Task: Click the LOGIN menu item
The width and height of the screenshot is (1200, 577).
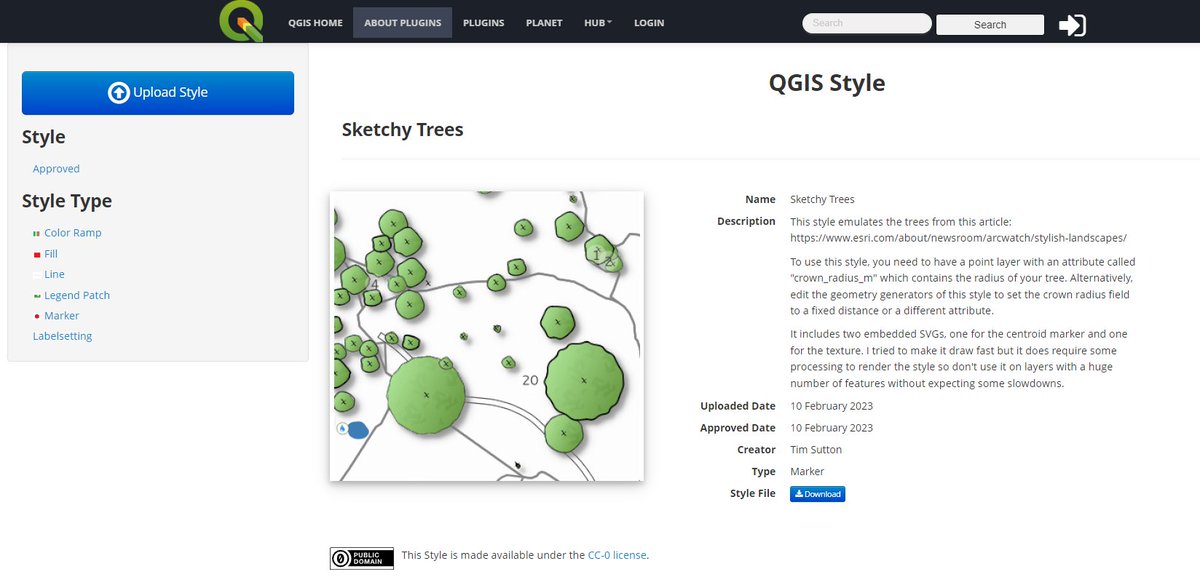Action: (649, 23)
